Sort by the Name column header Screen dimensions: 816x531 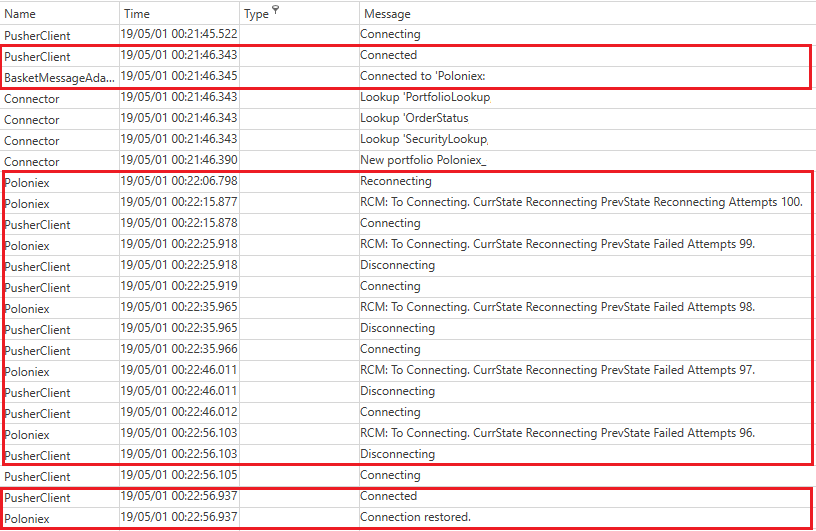click(x=20, y=14)
